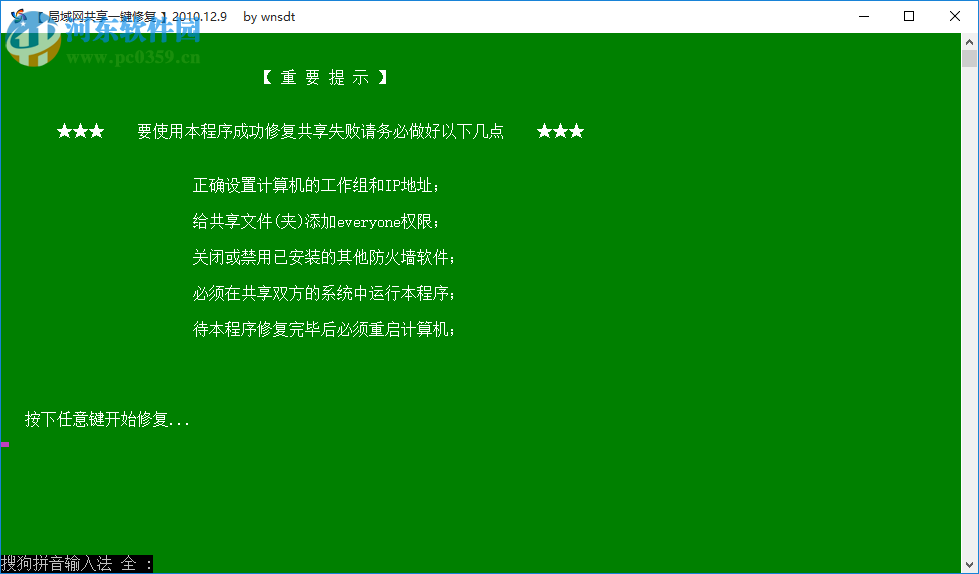The height and width of the screenshot is (574, 979).
Task: Click the window title text '2010.12.9 by wnsdt'
Action: click(234, 17)
